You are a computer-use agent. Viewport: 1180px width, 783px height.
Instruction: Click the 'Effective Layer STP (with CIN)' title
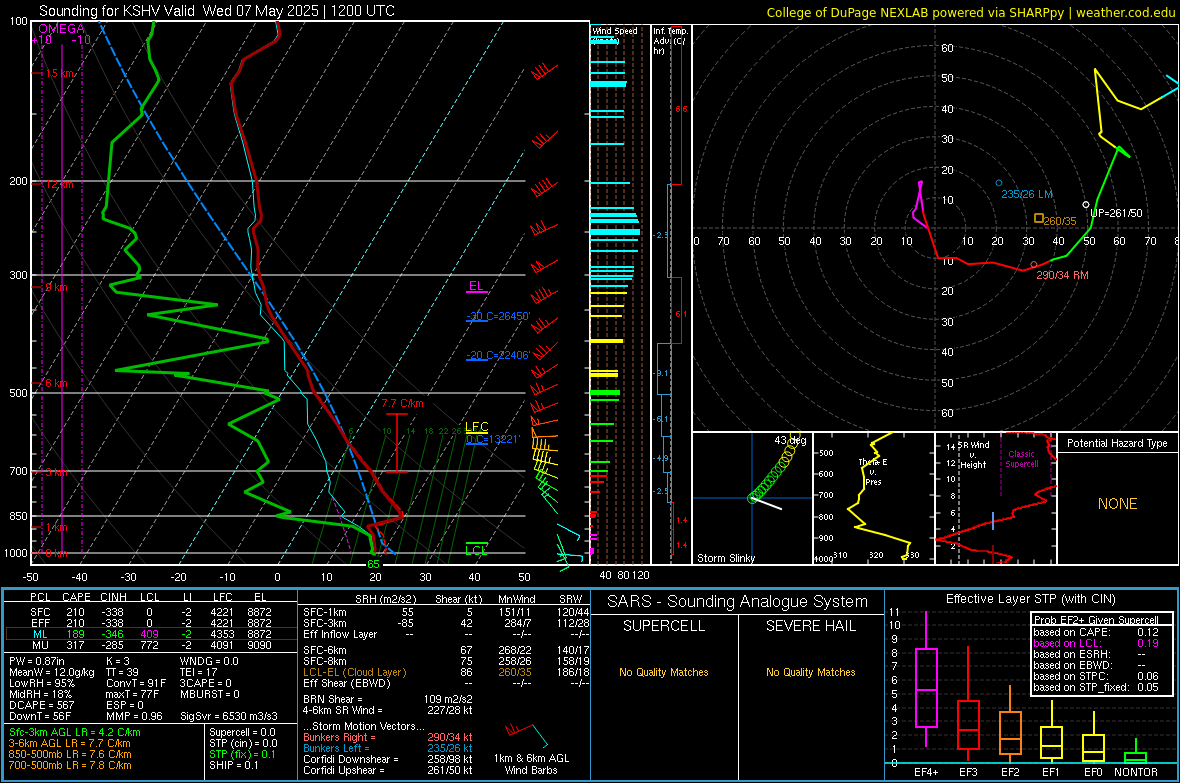coord(1031,599)
